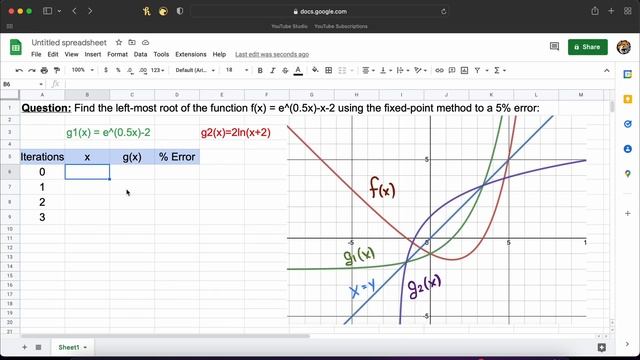640x360 pixels.
Task: Open the Tools menu
Action: point(161,54)
